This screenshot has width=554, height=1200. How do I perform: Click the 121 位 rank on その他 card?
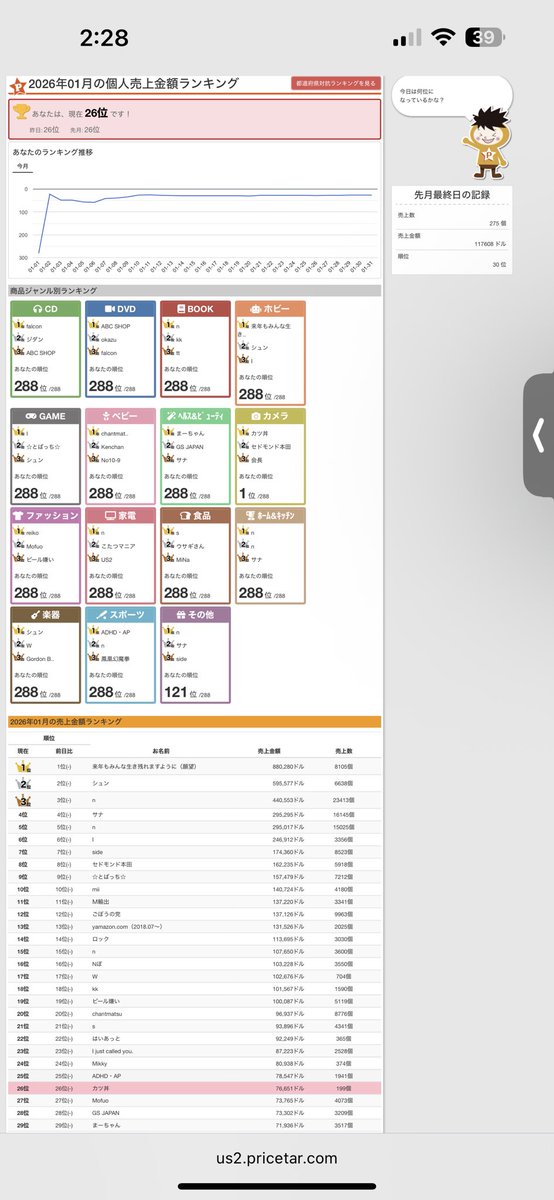click(185, 691)
